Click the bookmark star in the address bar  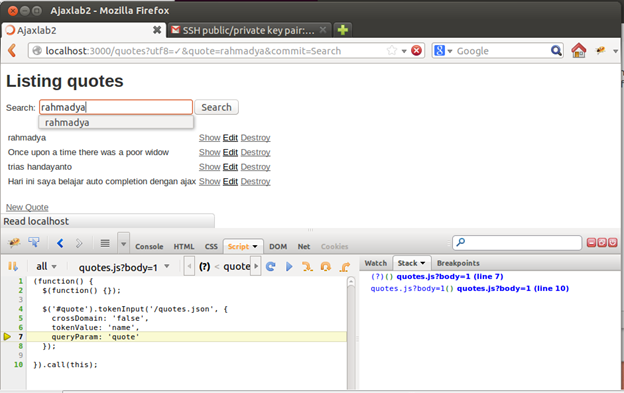click(392, 51)
